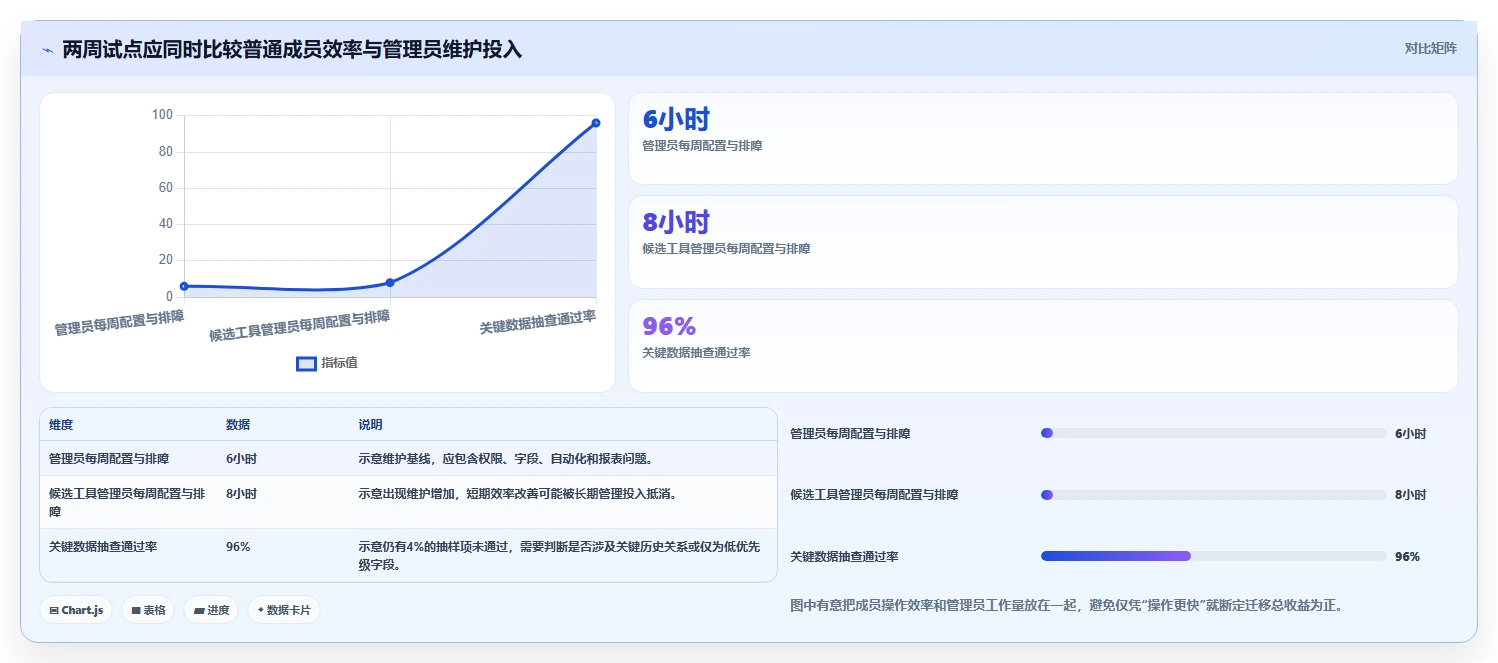
Task: Click y-axis label 100 on chart
Action: point(162,115)
